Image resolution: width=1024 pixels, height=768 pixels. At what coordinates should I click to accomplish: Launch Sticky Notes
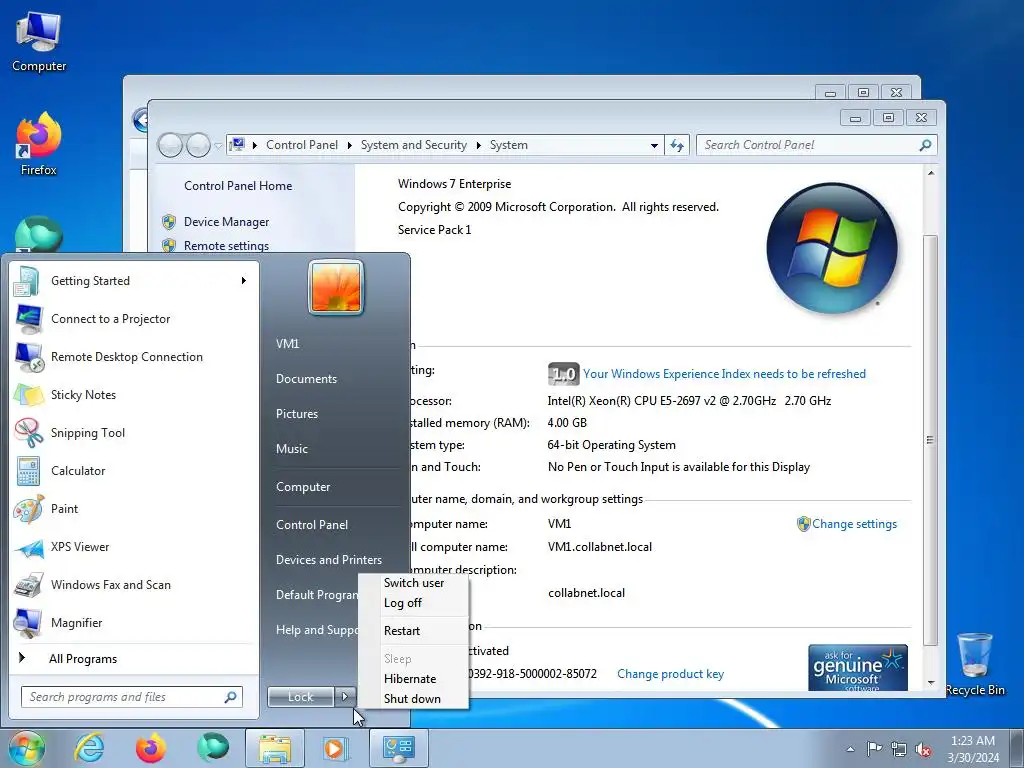point(134,394)
